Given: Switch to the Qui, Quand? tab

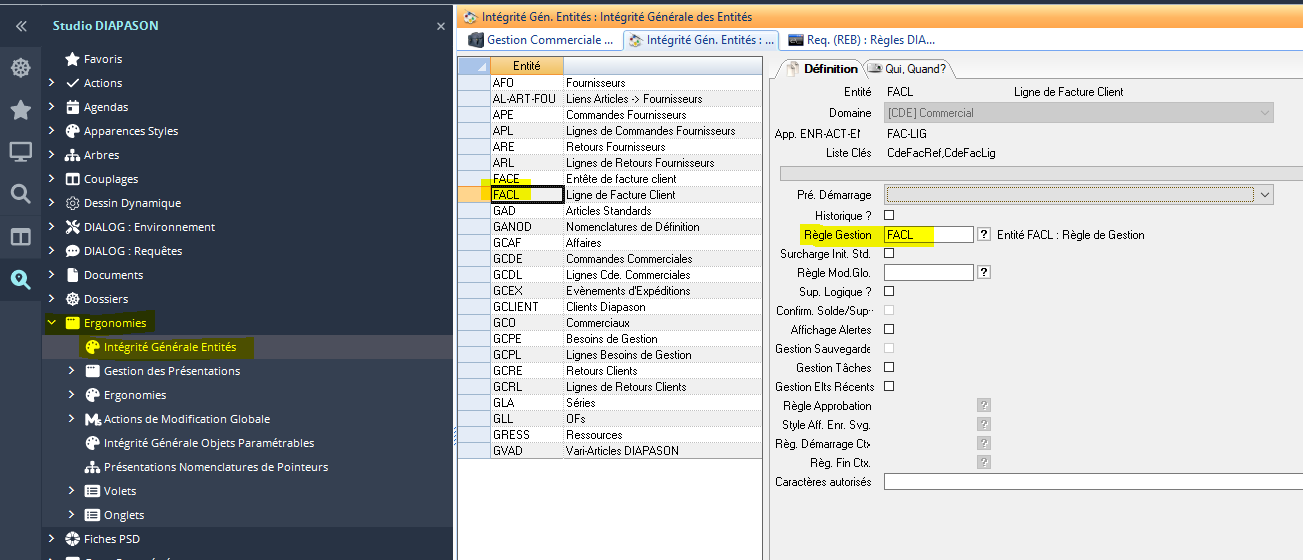Looking at the screenshot, I should [x=909, y=69].
